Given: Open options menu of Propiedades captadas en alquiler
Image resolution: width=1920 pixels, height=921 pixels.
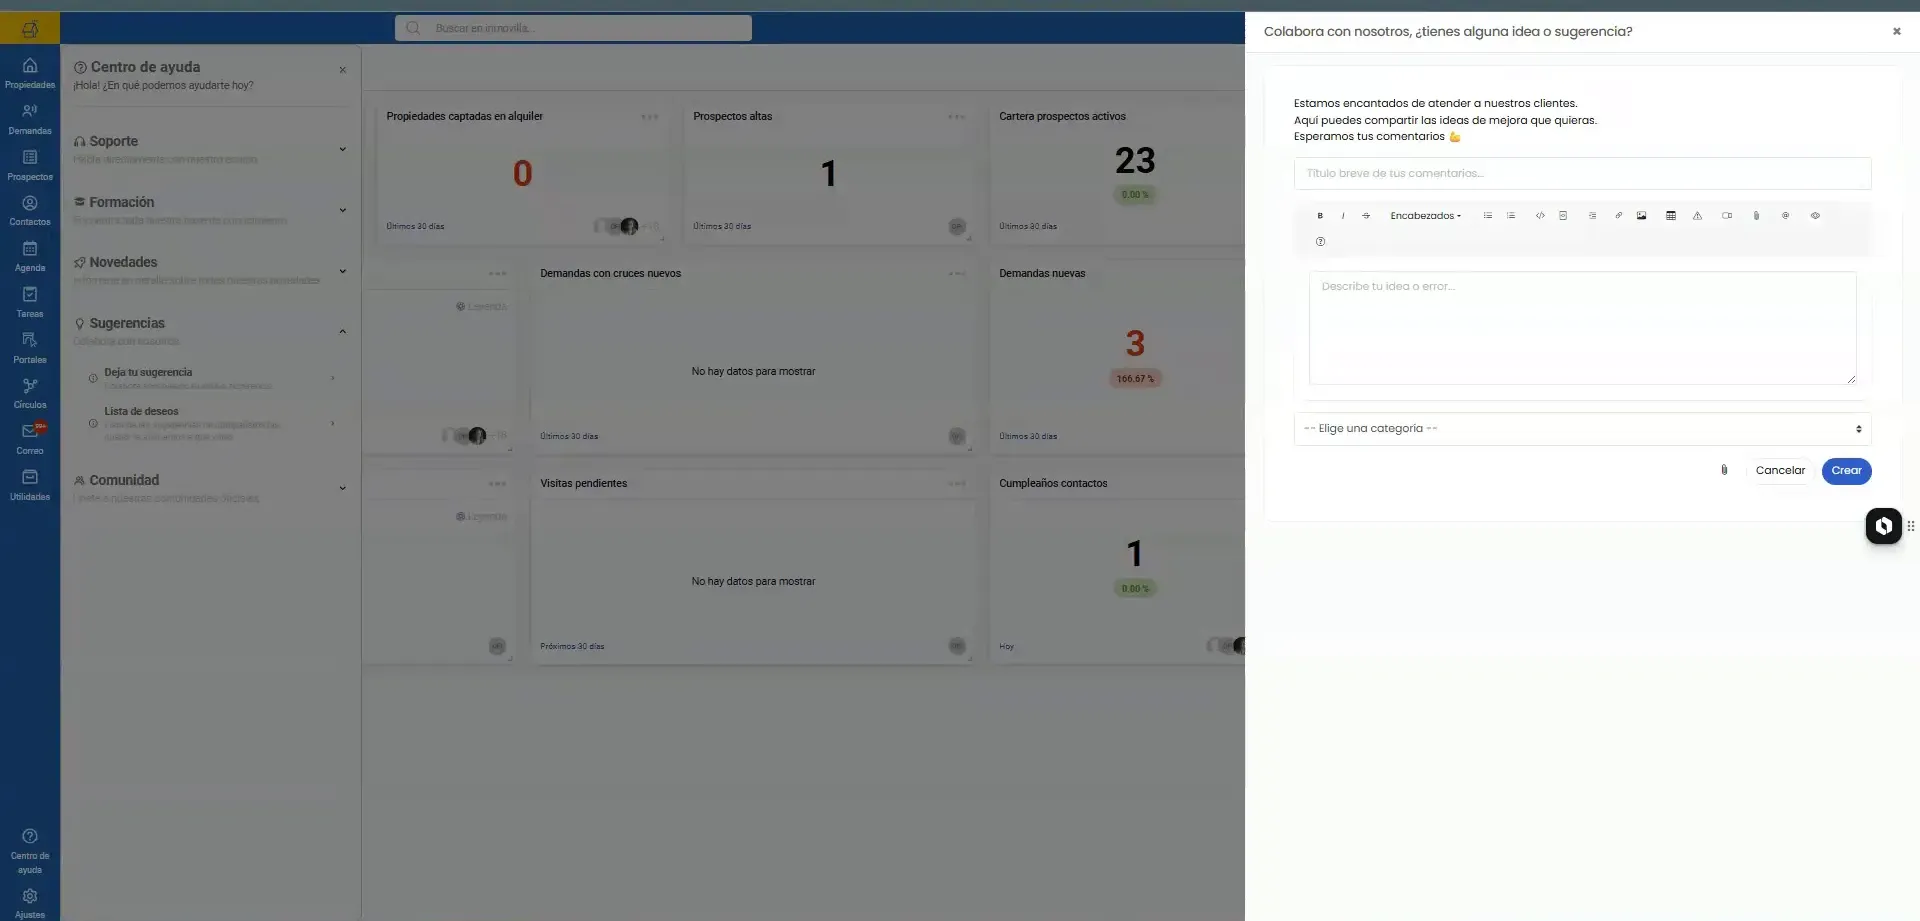Looking at the screenshot, I should 650,117.
